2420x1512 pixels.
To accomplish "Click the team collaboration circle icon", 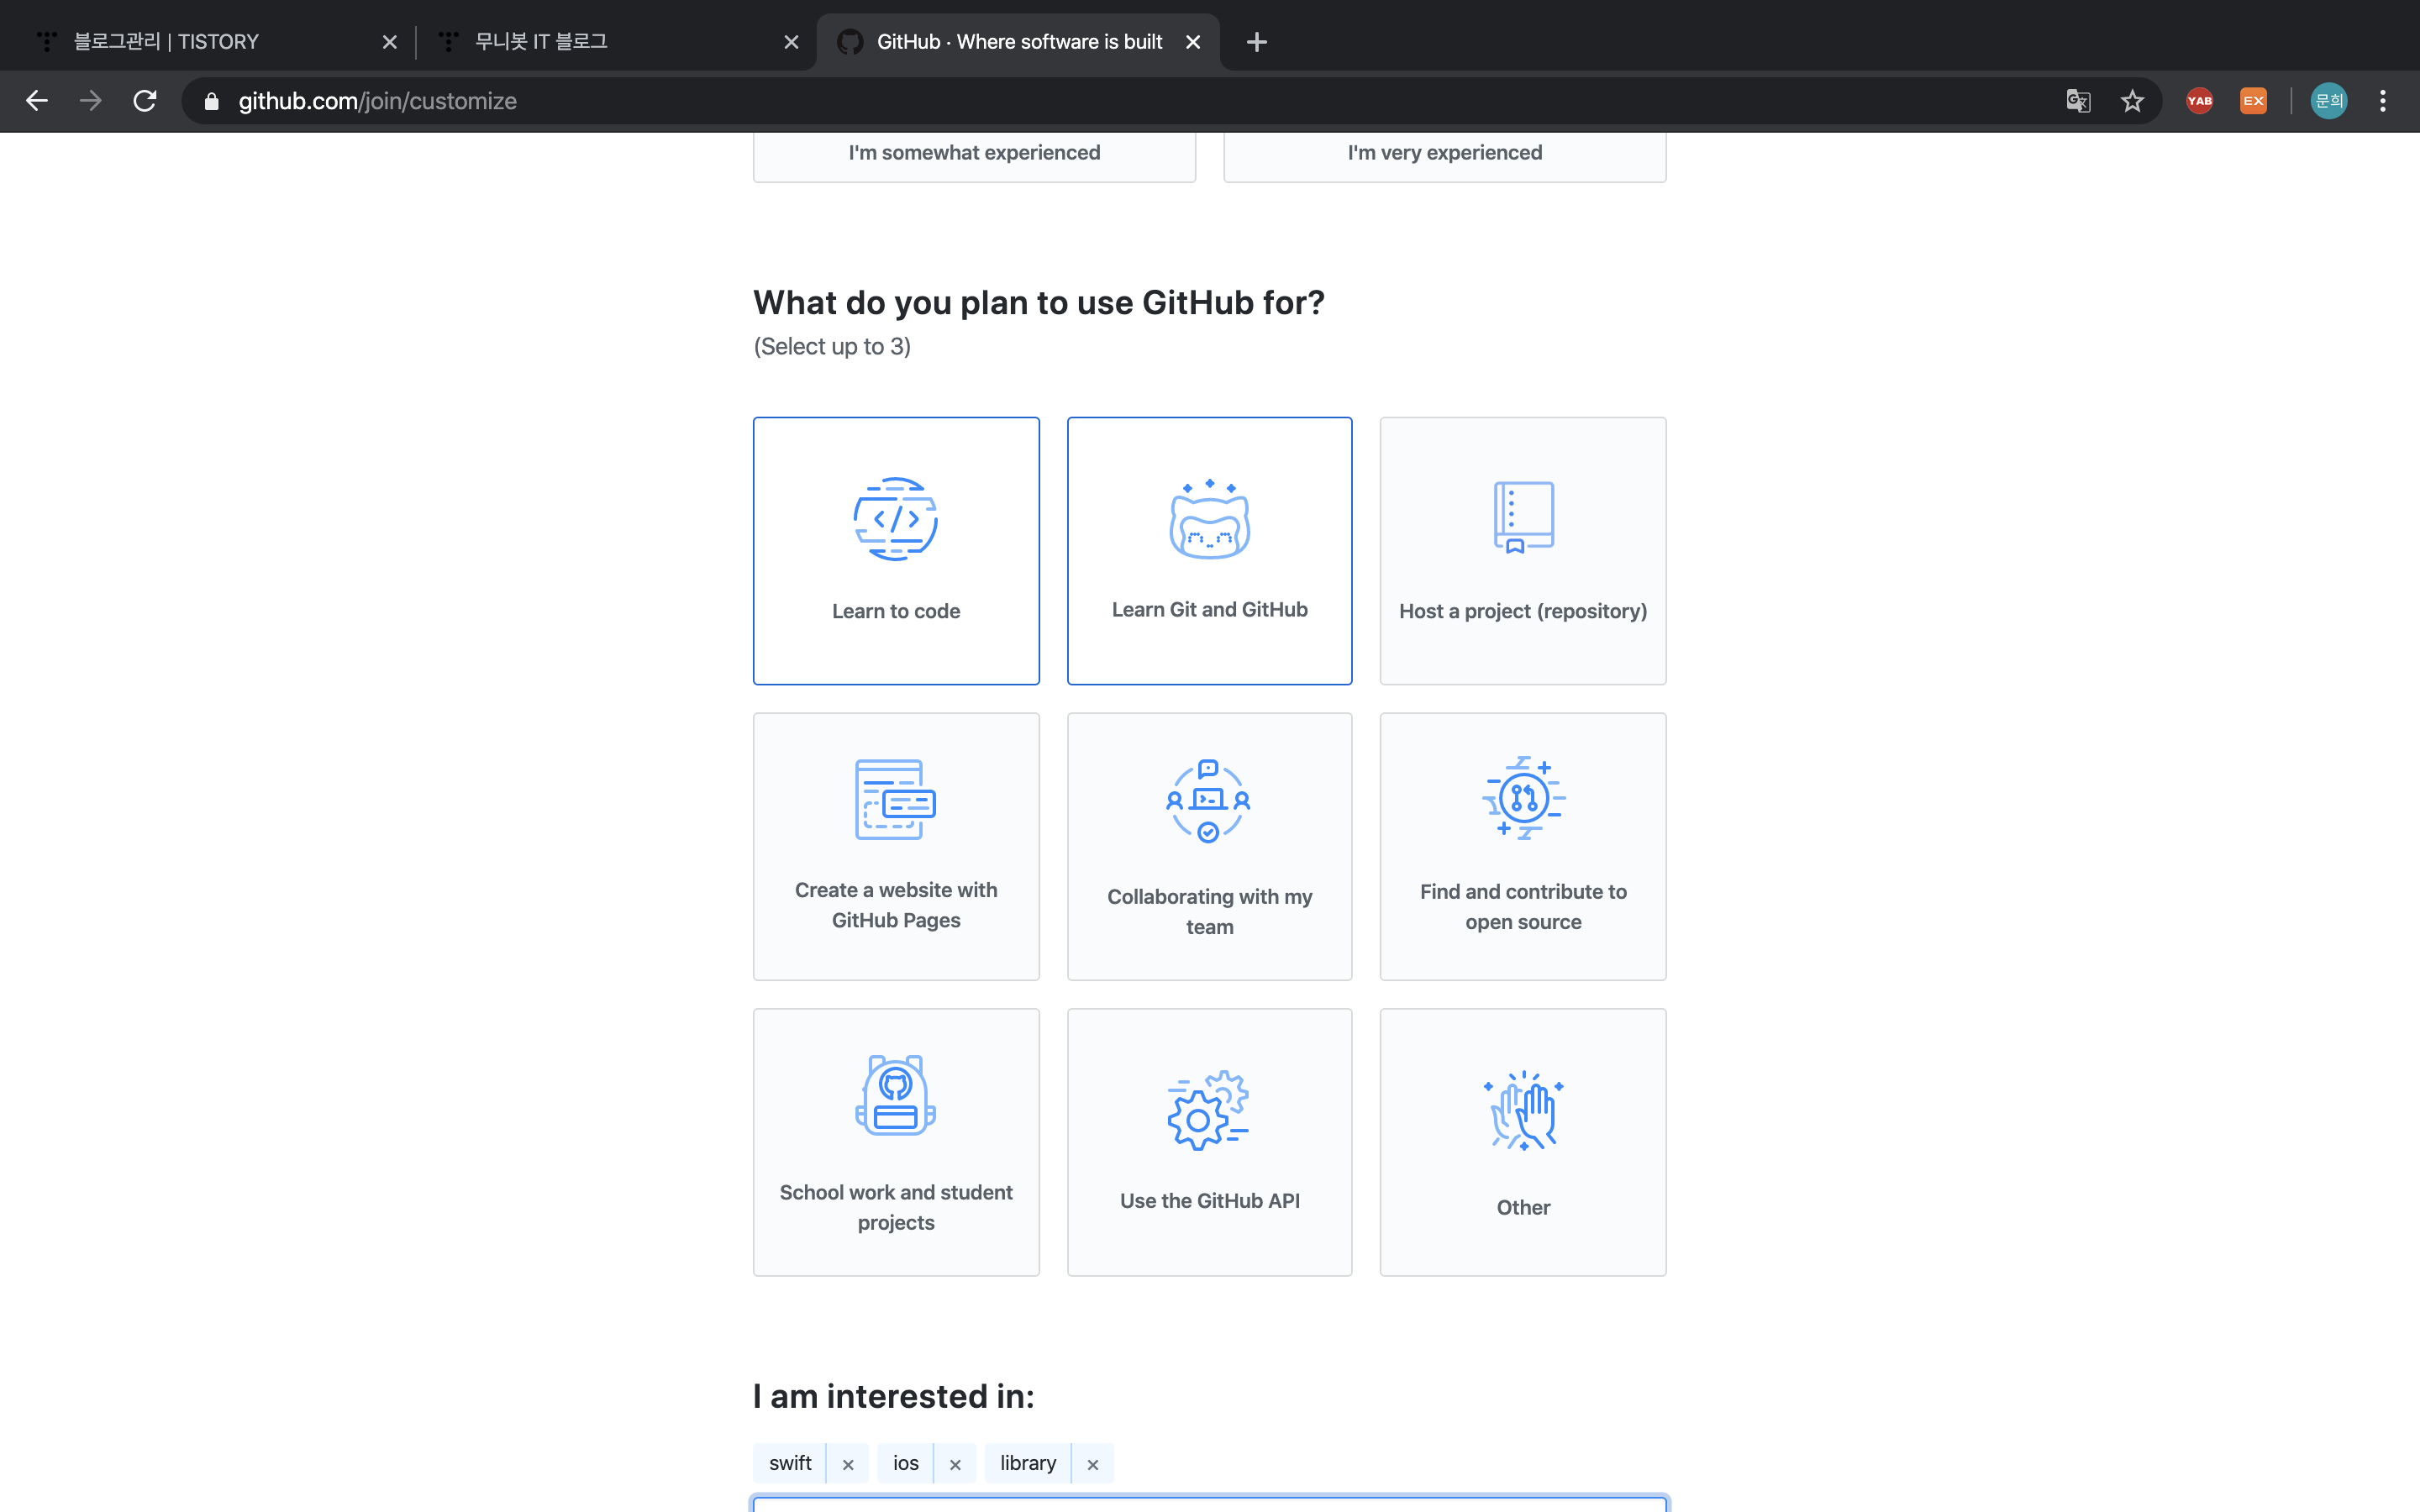I will coord(1208,801).
